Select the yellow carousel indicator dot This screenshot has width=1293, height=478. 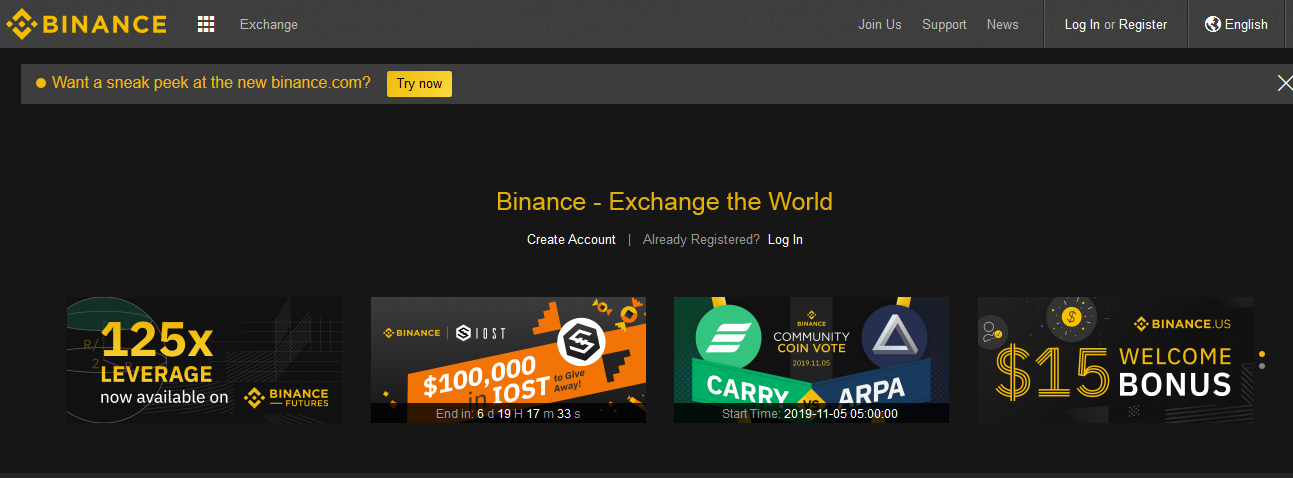coord(1262,354)
